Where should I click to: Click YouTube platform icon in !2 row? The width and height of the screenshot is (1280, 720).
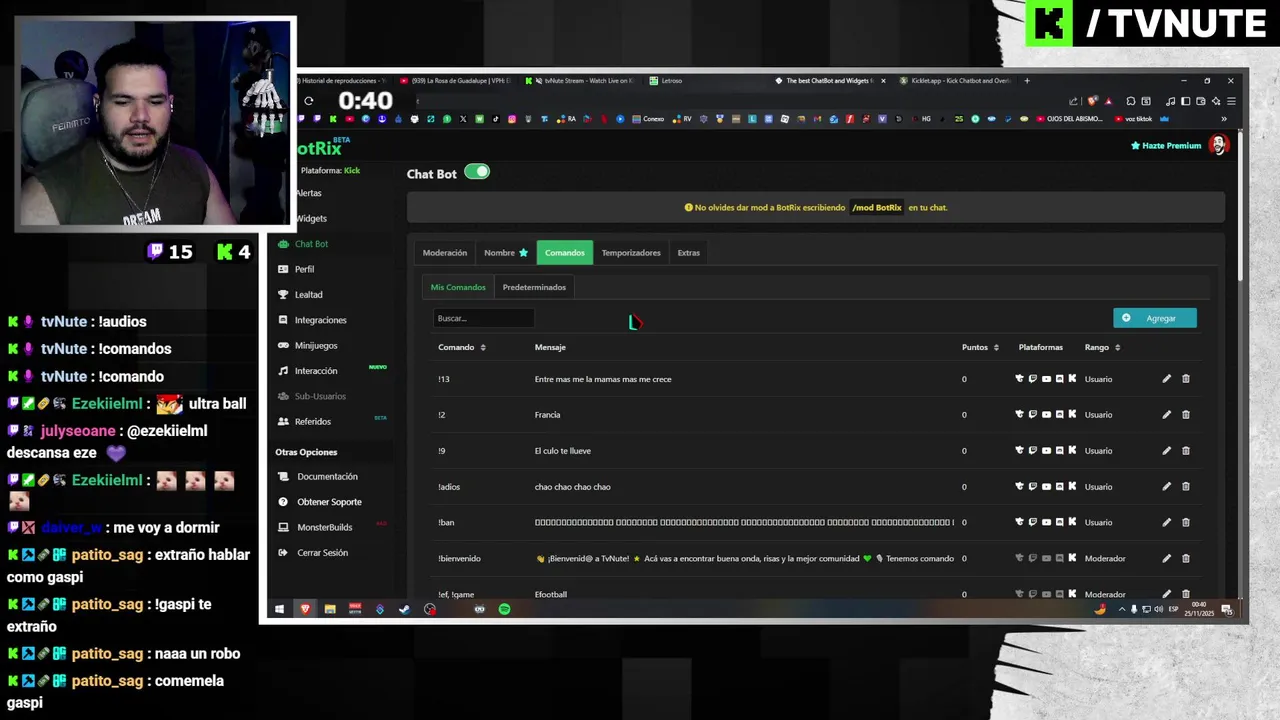click(x=1046, y=415)
